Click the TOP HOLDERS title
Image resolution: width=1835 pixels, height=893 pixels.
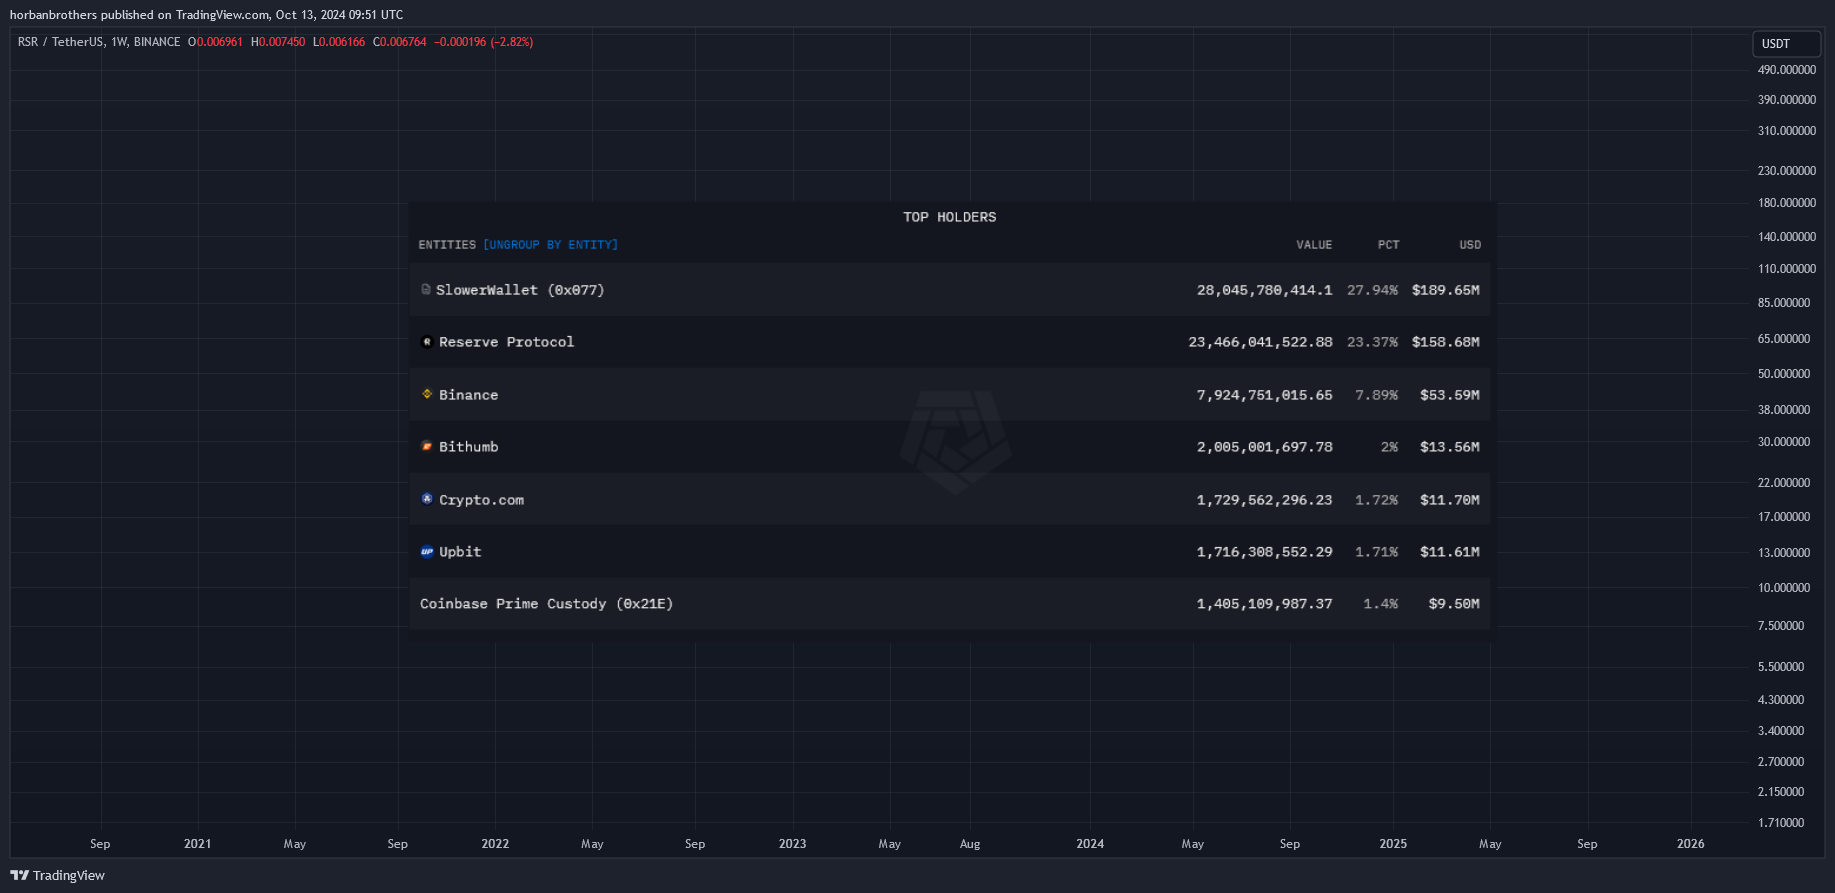[x=949, y=217]
